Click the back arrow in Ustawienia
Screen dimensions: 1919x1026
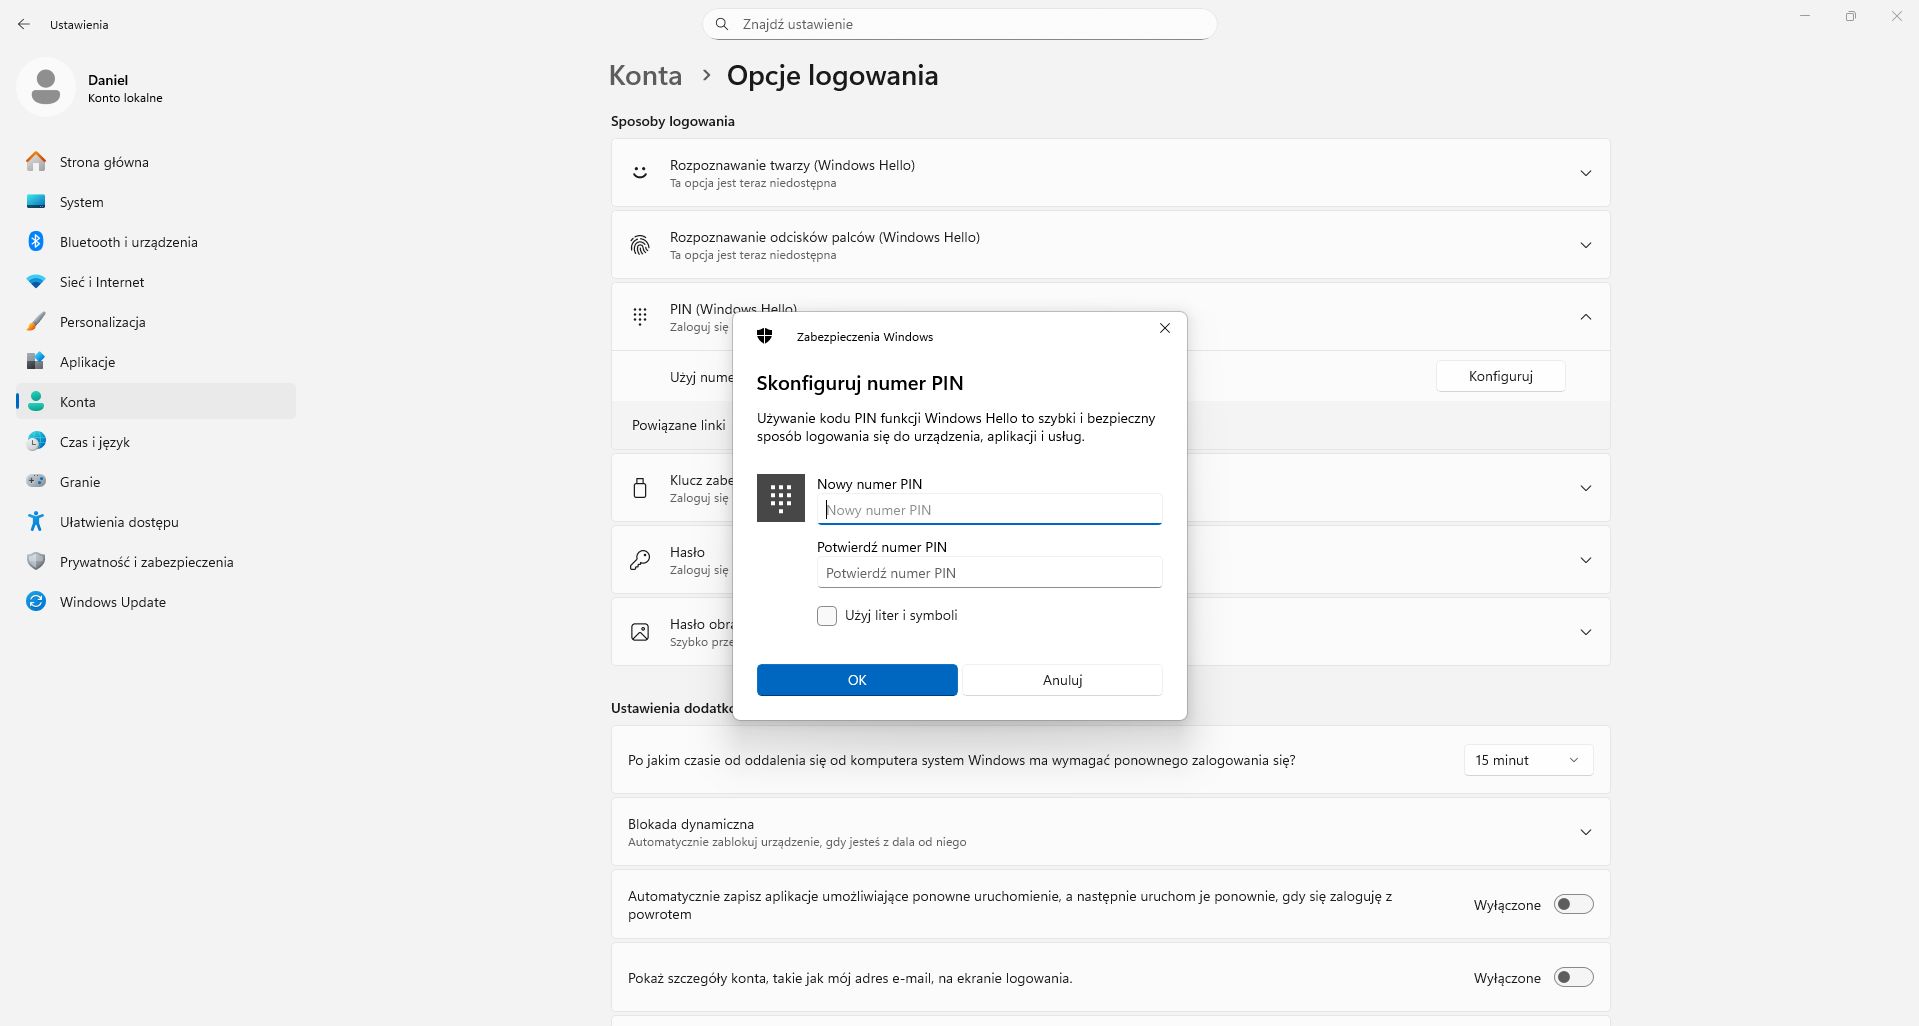coord(24,24)
